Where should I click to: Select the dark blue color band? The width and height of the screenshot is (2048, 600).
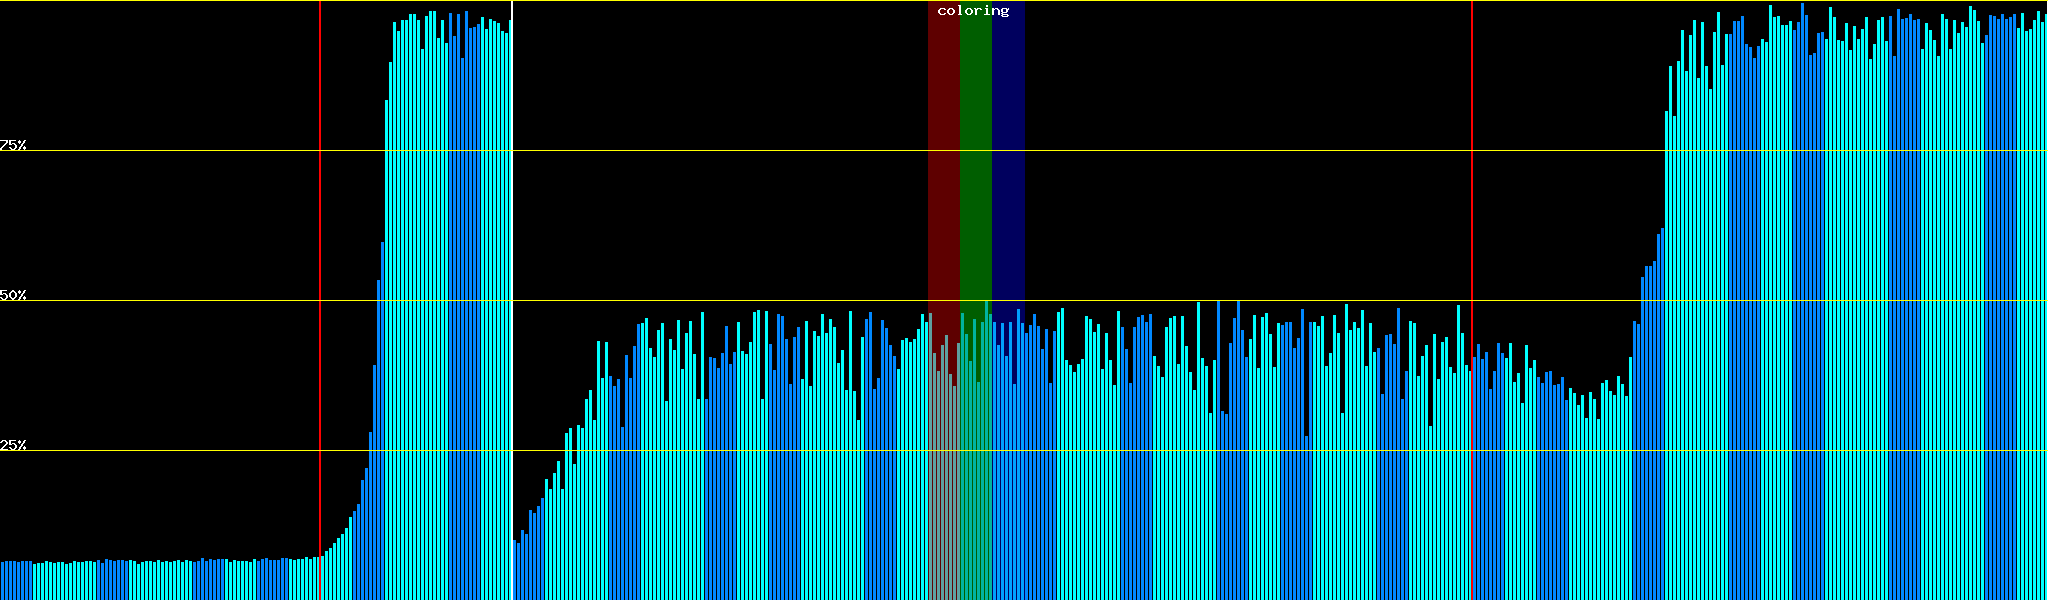point(1008,150)
